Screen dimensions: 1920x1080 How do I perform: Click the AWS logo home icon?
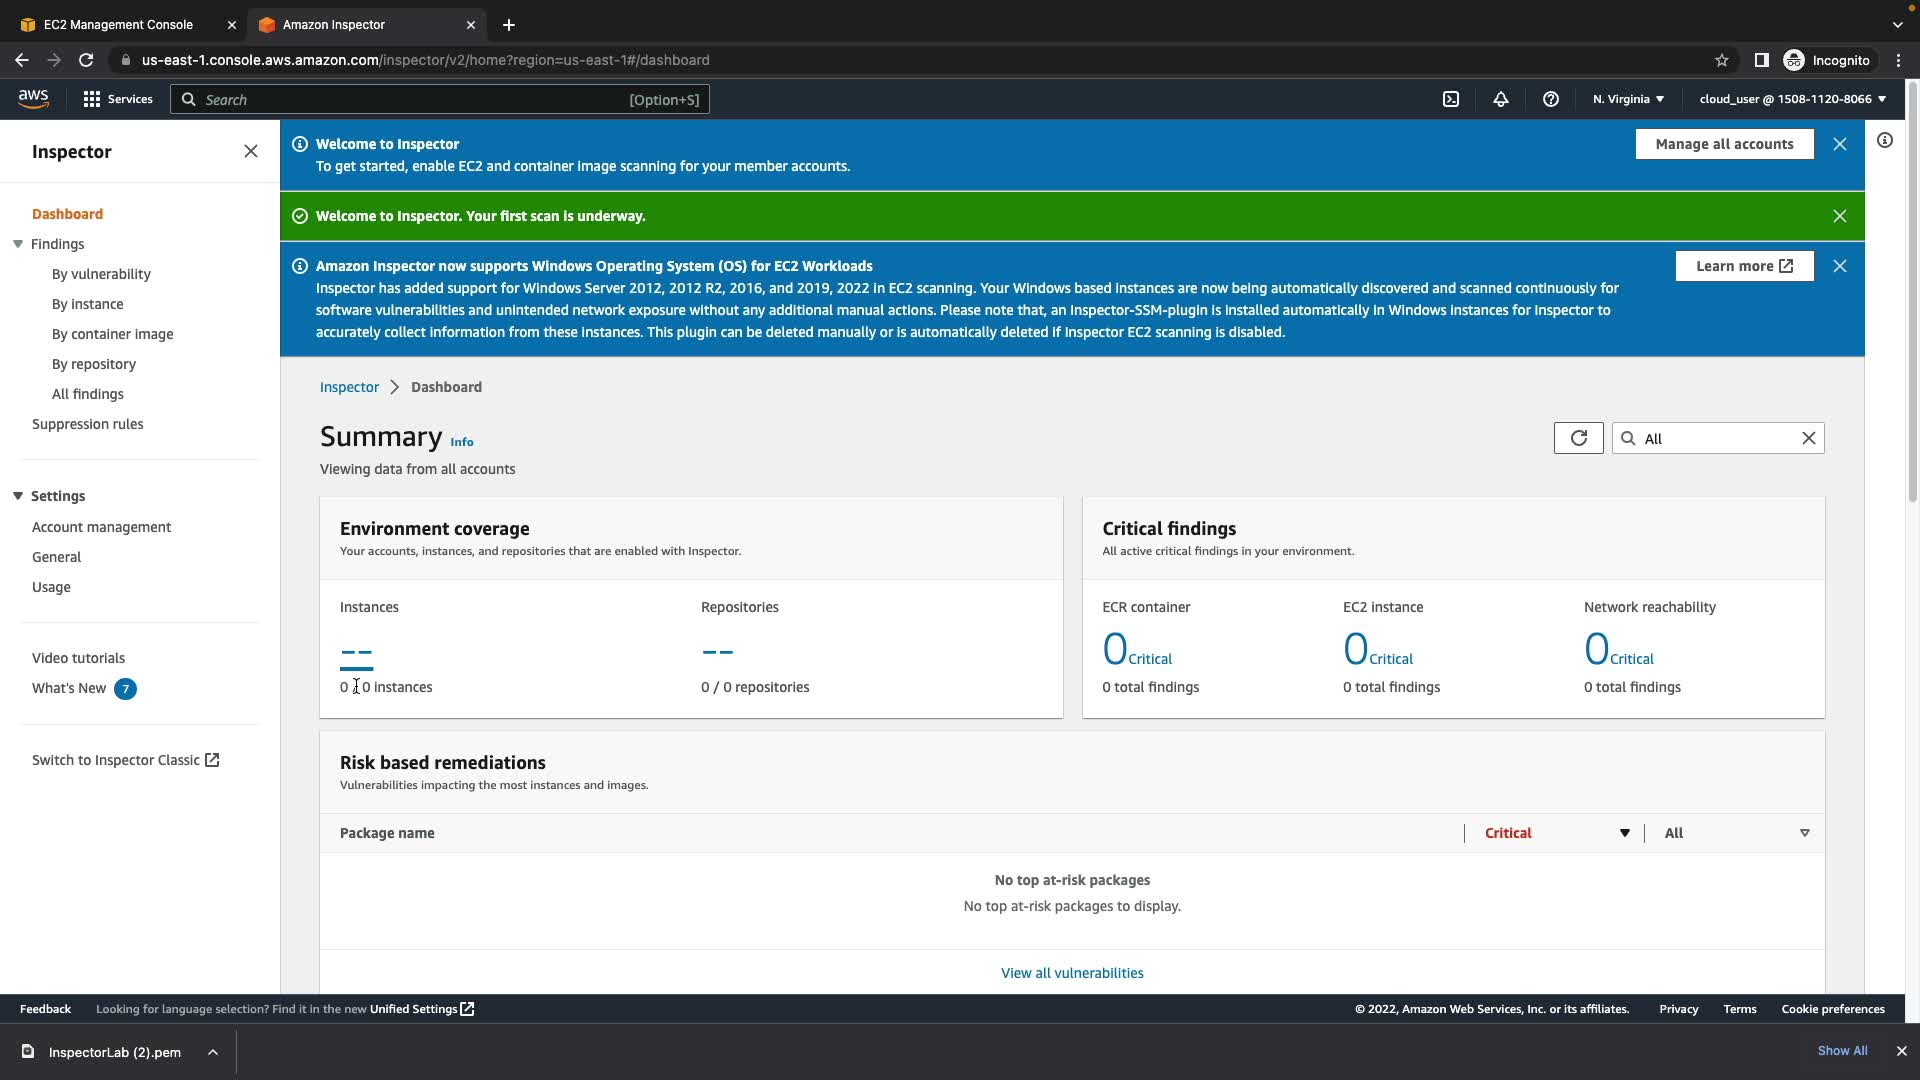pos(33,98)
